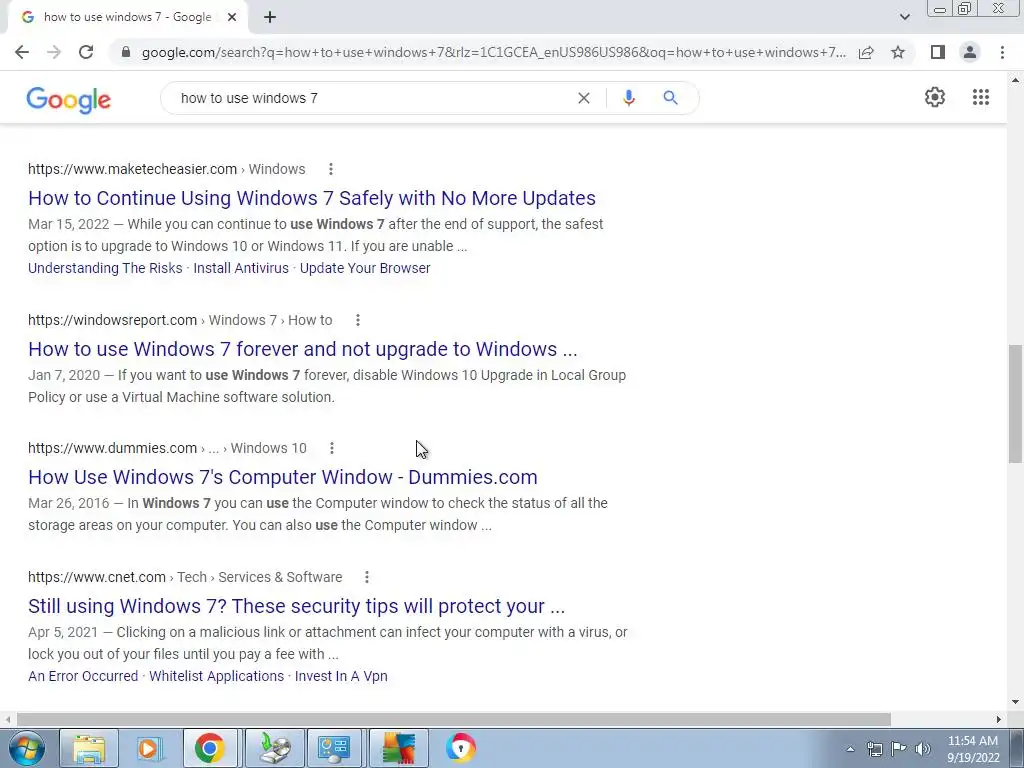
Task: Open the Control Panel taskbar item
Action: [334, 748]
